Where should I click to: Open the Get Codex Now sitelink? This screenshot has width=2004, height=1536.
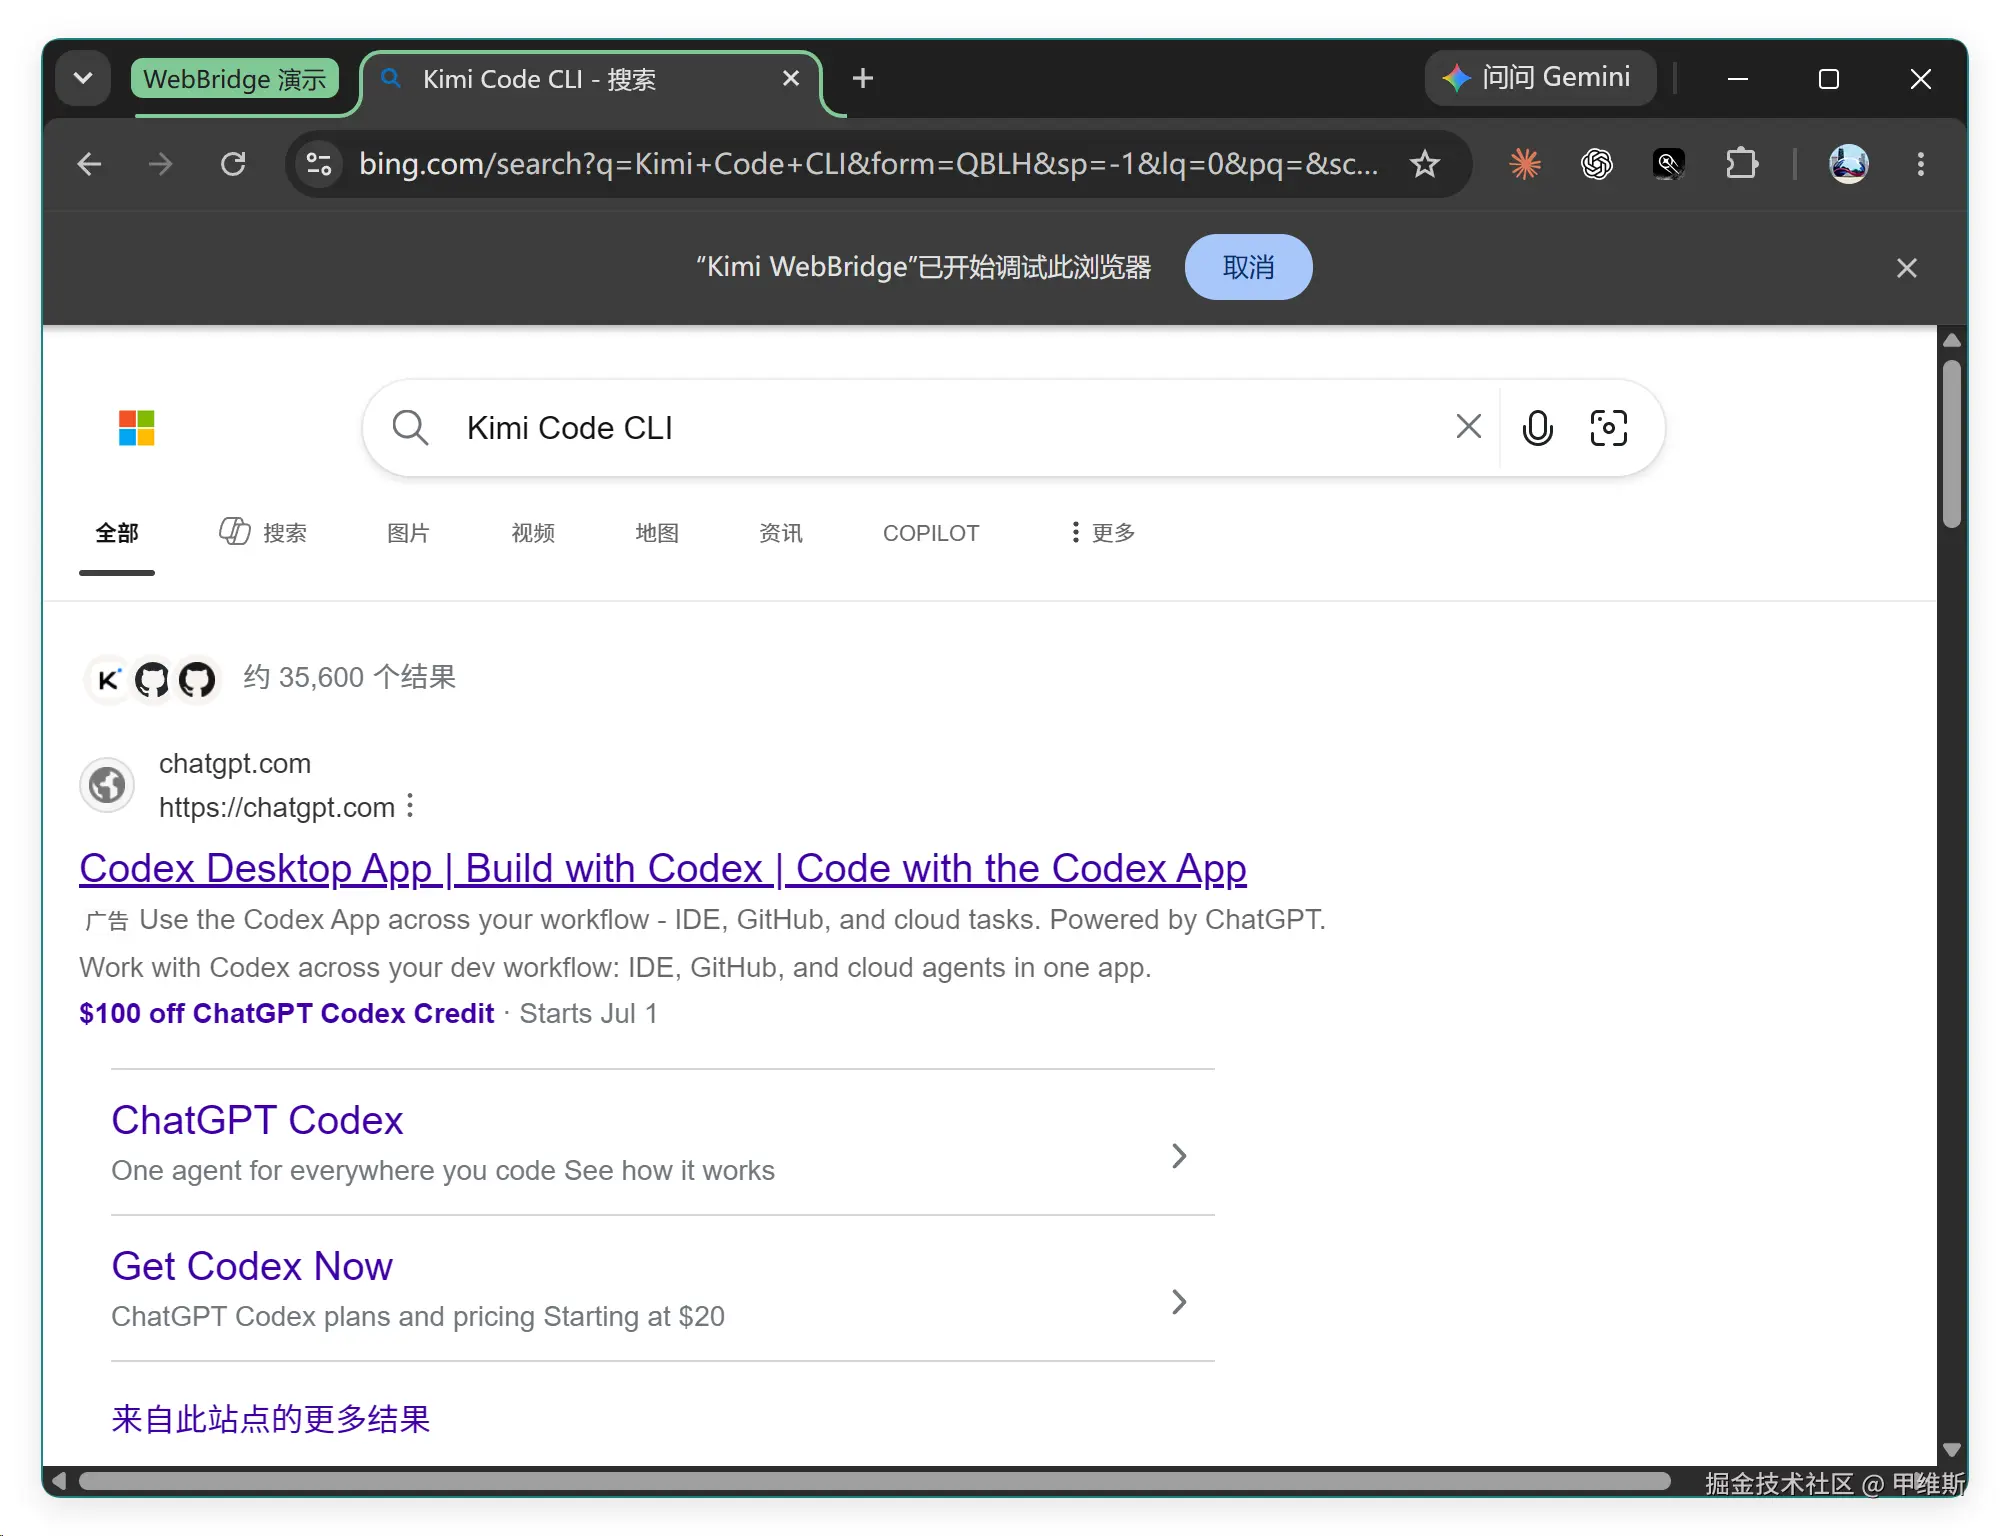pos(252,1266)
